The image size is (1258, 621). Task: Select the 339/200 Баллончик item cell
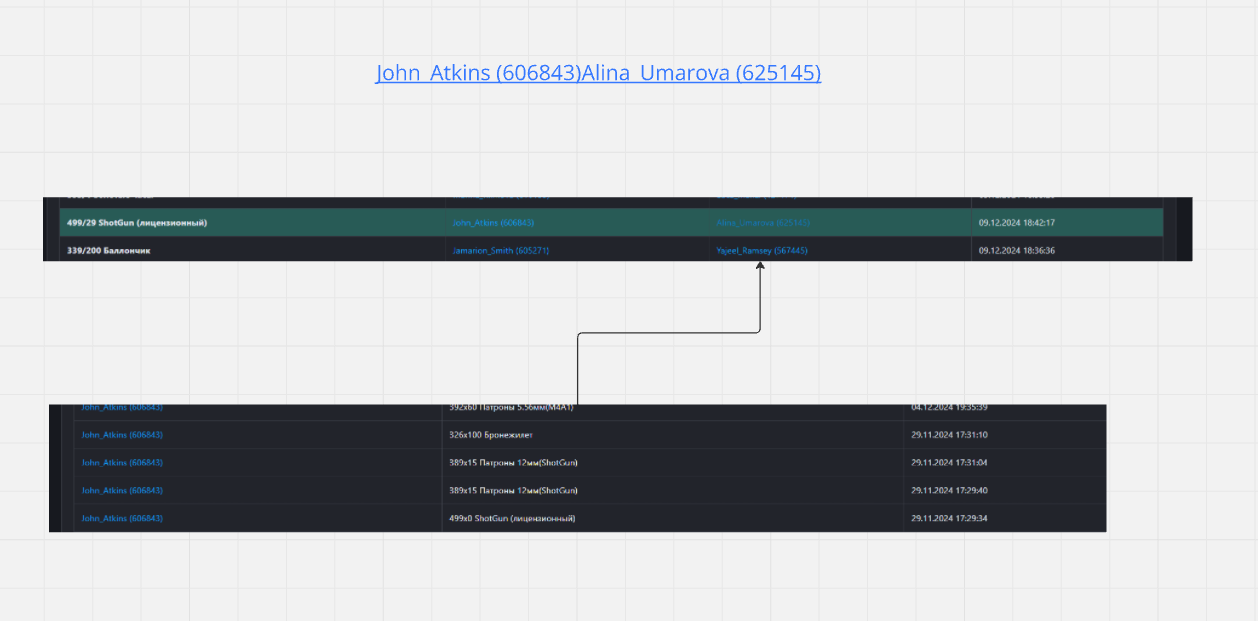click(x=108, y=251)
